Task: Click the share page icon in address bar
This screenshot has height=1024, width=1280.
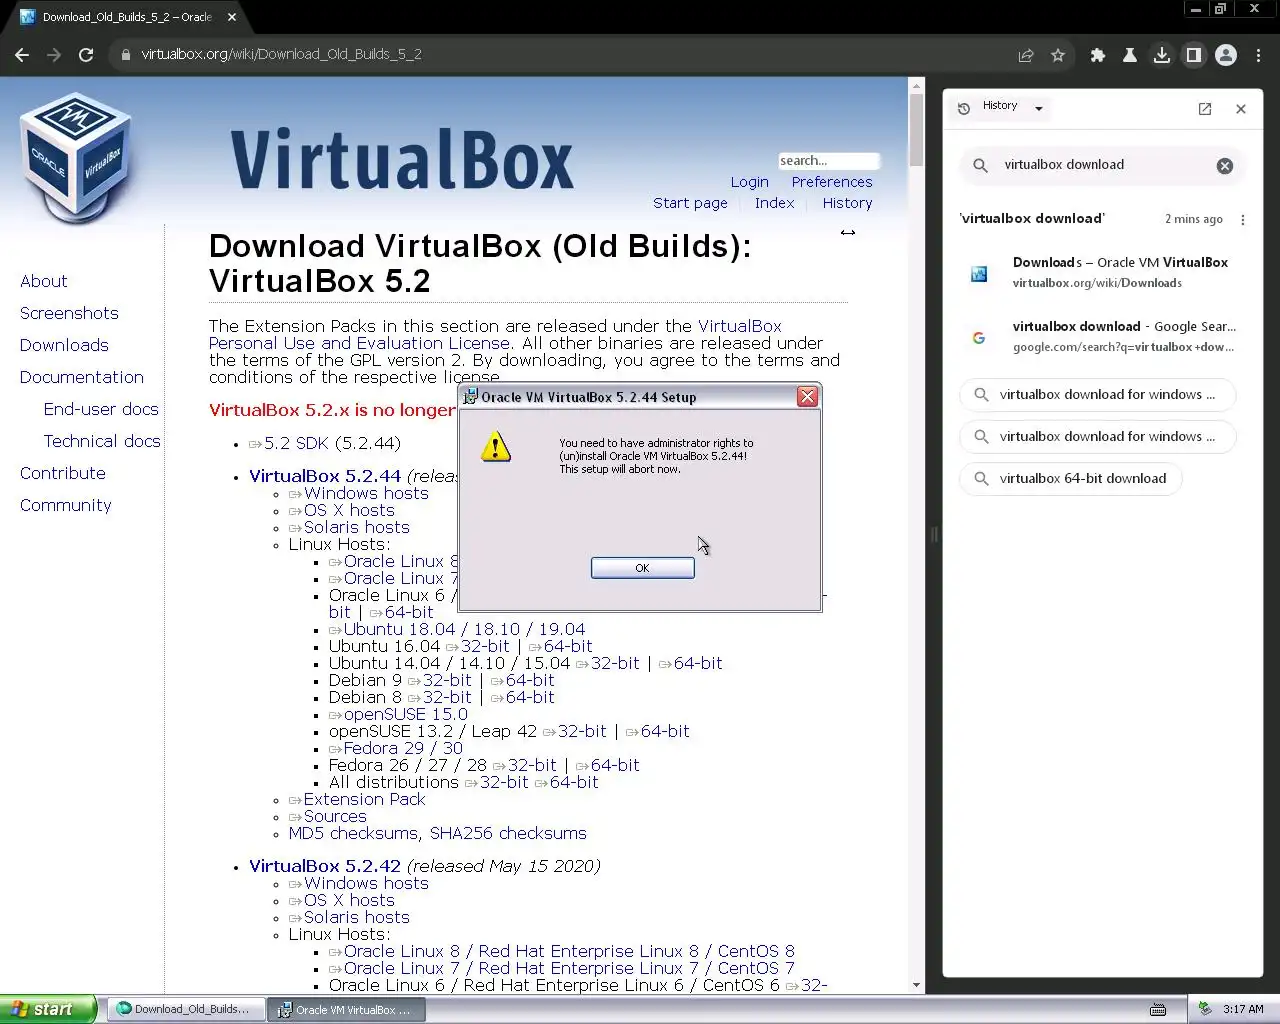Action: tap(1026, 55)
